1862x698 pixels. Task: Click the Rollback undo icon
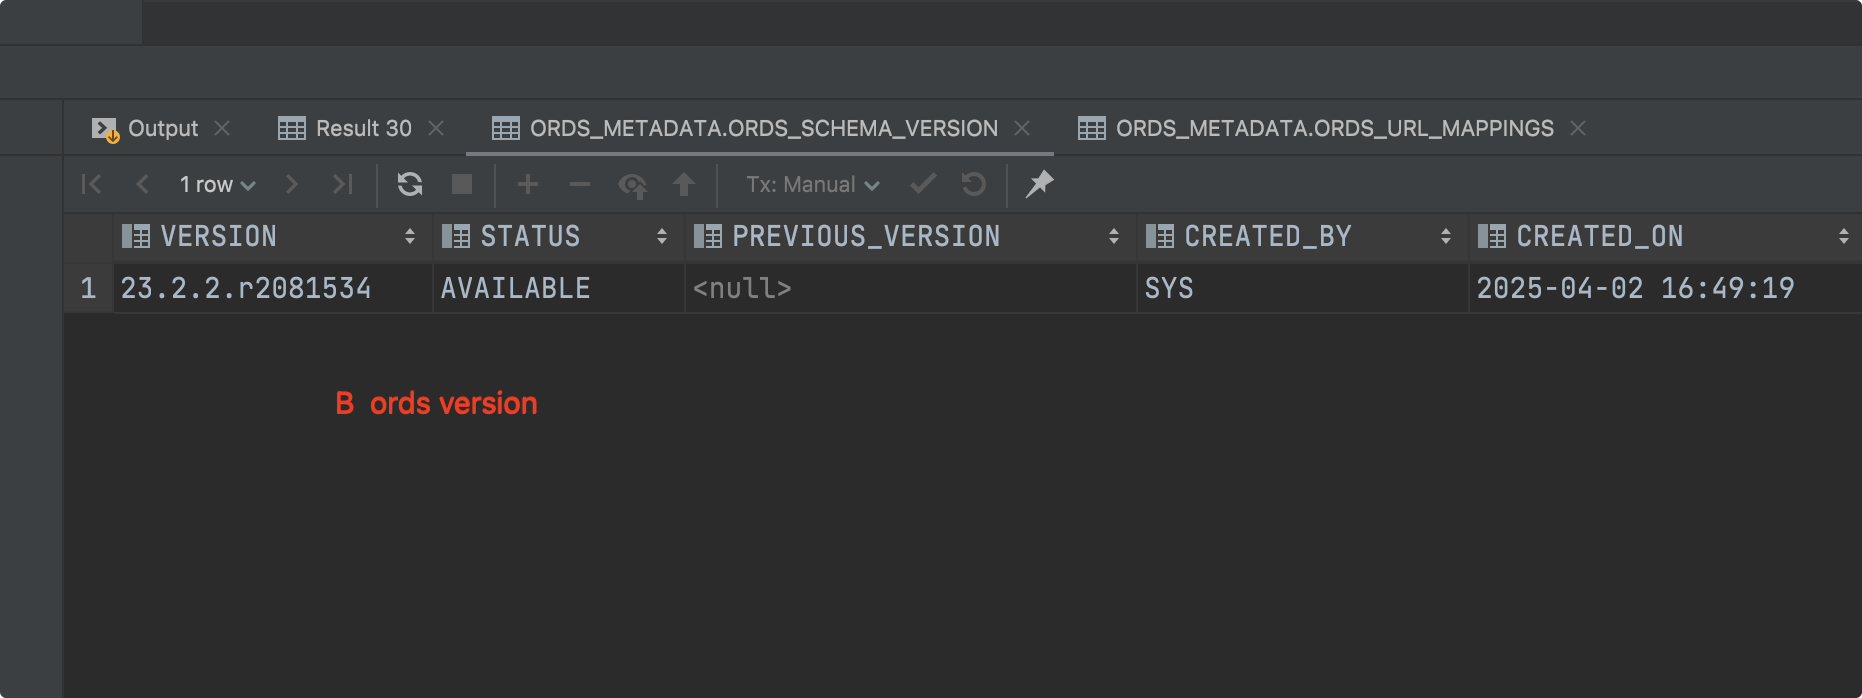973,184
